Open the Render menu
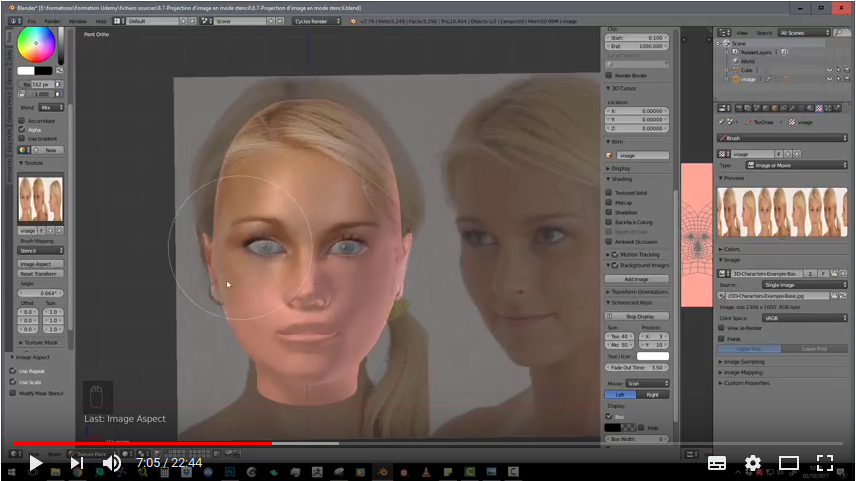This screenshot has width=856, height=481. (52, 21)
